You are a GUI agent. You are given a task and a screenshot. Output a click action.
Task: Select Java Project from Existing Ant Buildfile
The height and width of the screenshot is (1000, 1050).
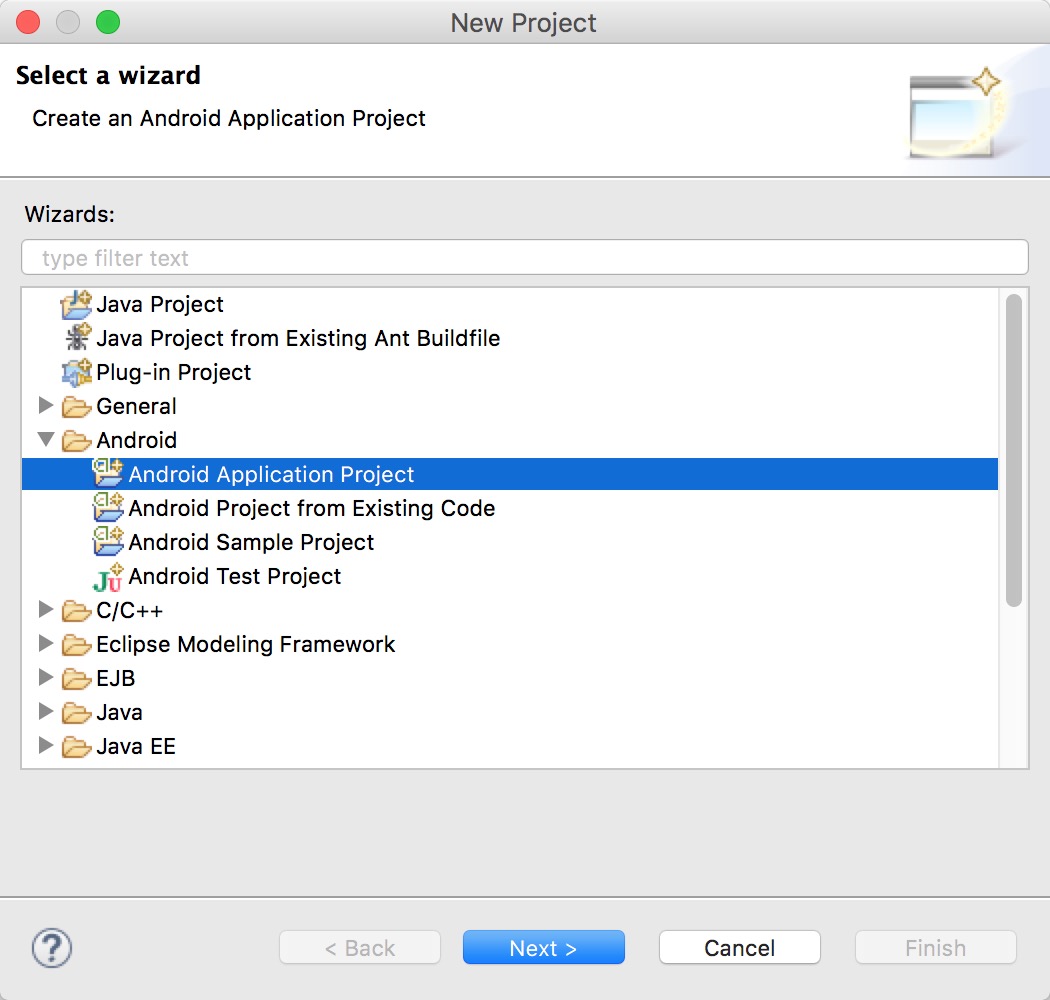[298, 338]
